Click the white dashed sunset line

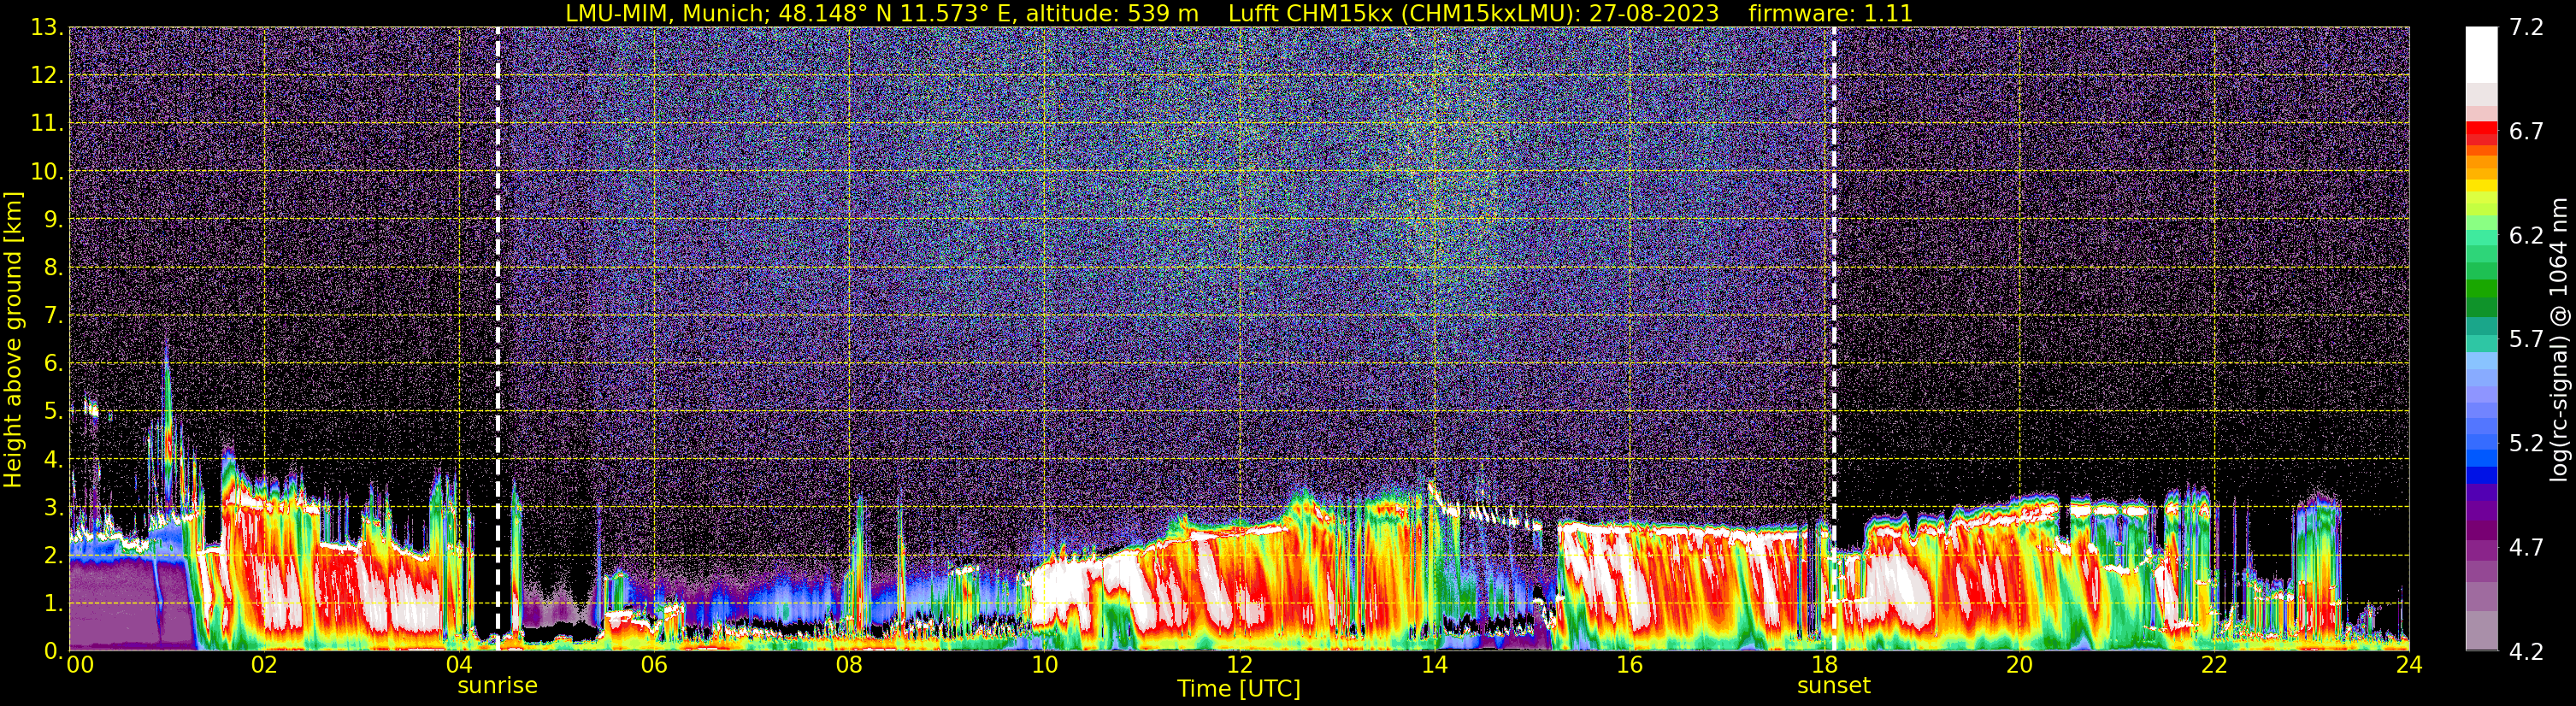(1834, 338)
